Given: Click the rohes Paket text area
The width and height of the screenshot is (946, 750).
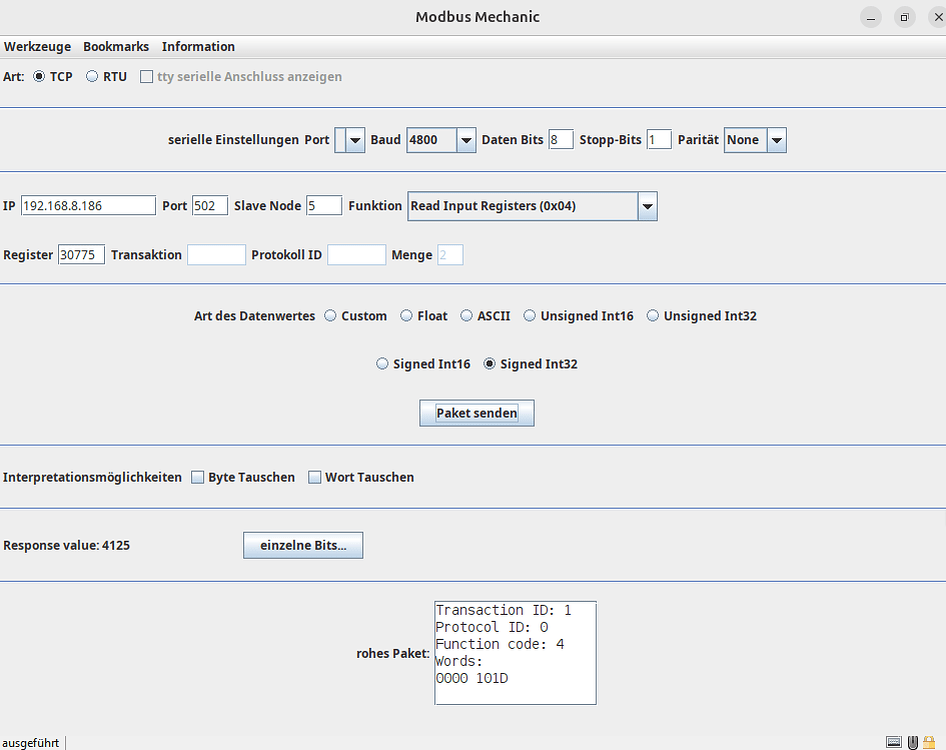Looking at the screenshot, I should [515, 653].
